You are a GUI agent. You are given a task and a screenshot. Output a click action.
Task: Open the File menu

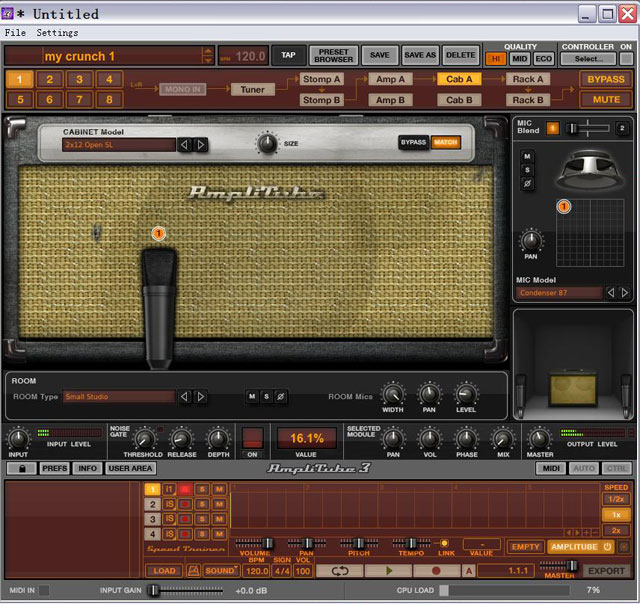[15, 33]
